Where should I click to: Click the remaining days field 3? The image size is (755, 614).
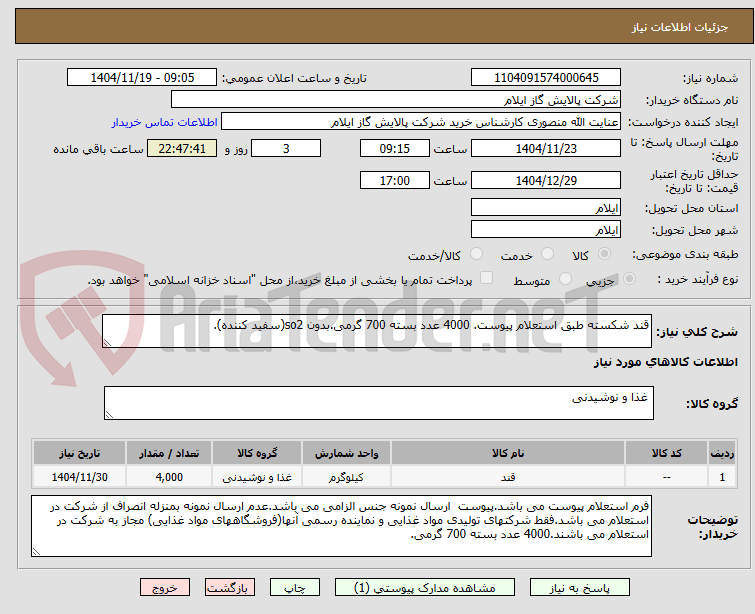click(x=286, y=148)
